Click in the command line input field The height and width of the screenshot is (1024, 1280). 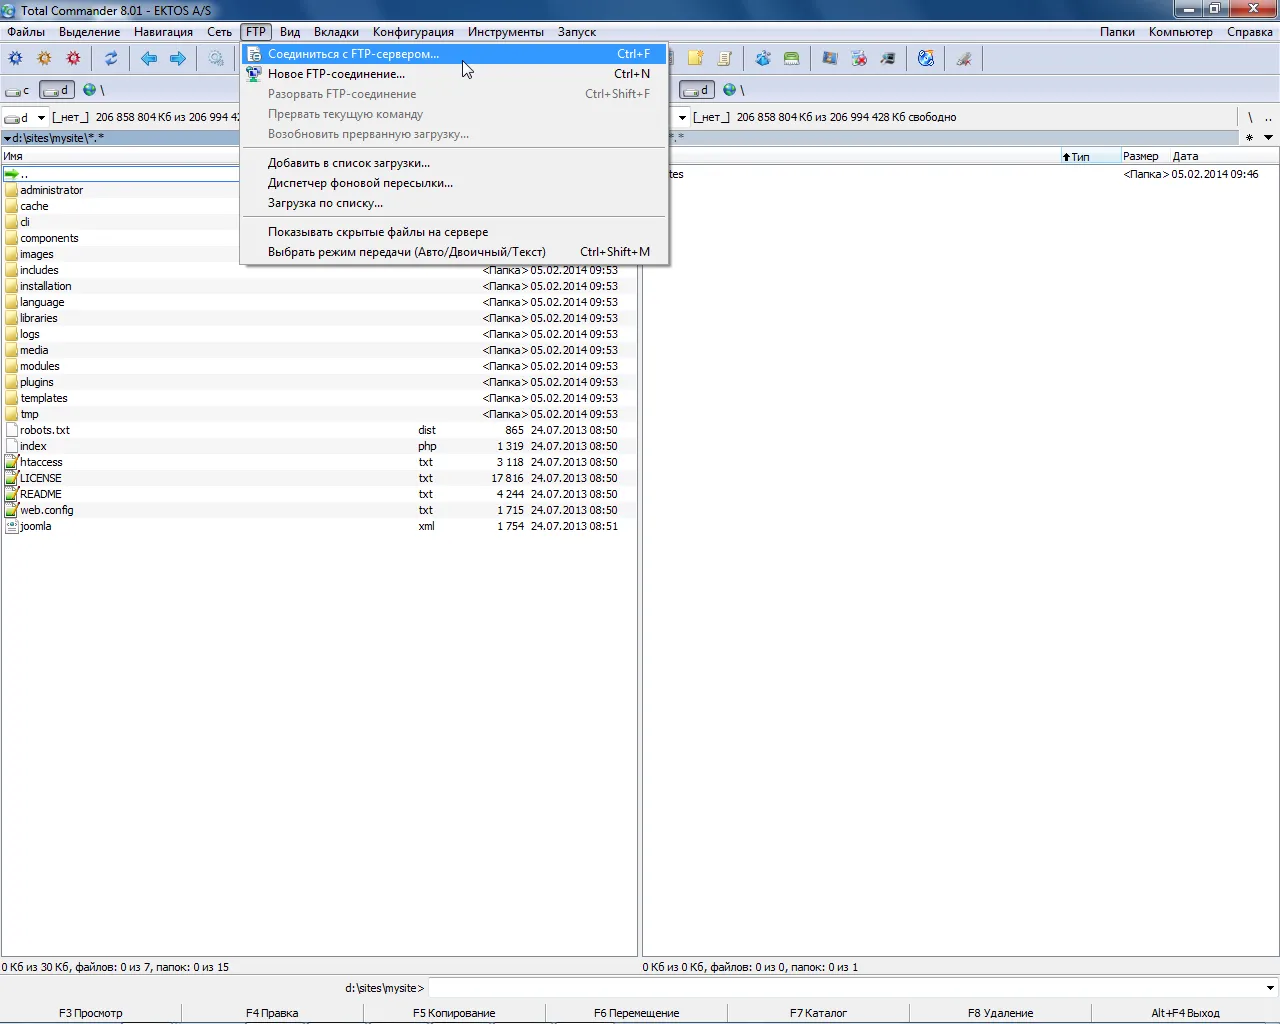844,988
